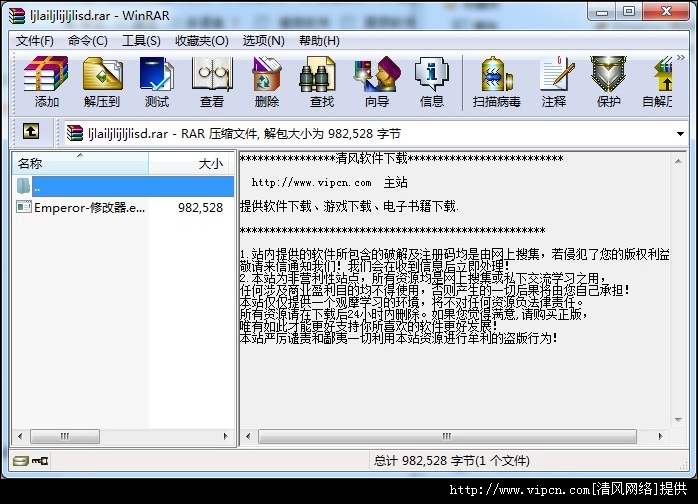698x504 pixels.
Task: Open the 帮助(H) menu
Action: [x=319, y=41]
